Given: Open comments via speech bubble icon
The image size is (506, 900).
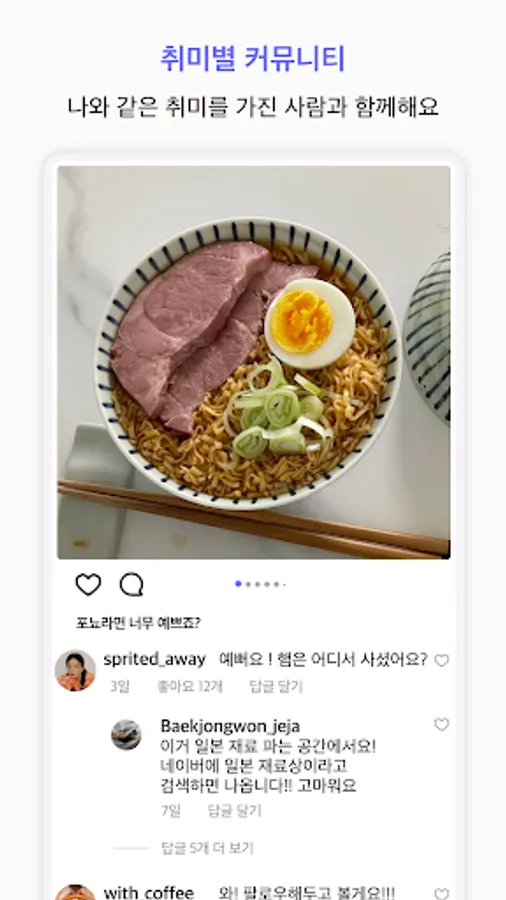Looking at the screenshot, I should (131, 584).
